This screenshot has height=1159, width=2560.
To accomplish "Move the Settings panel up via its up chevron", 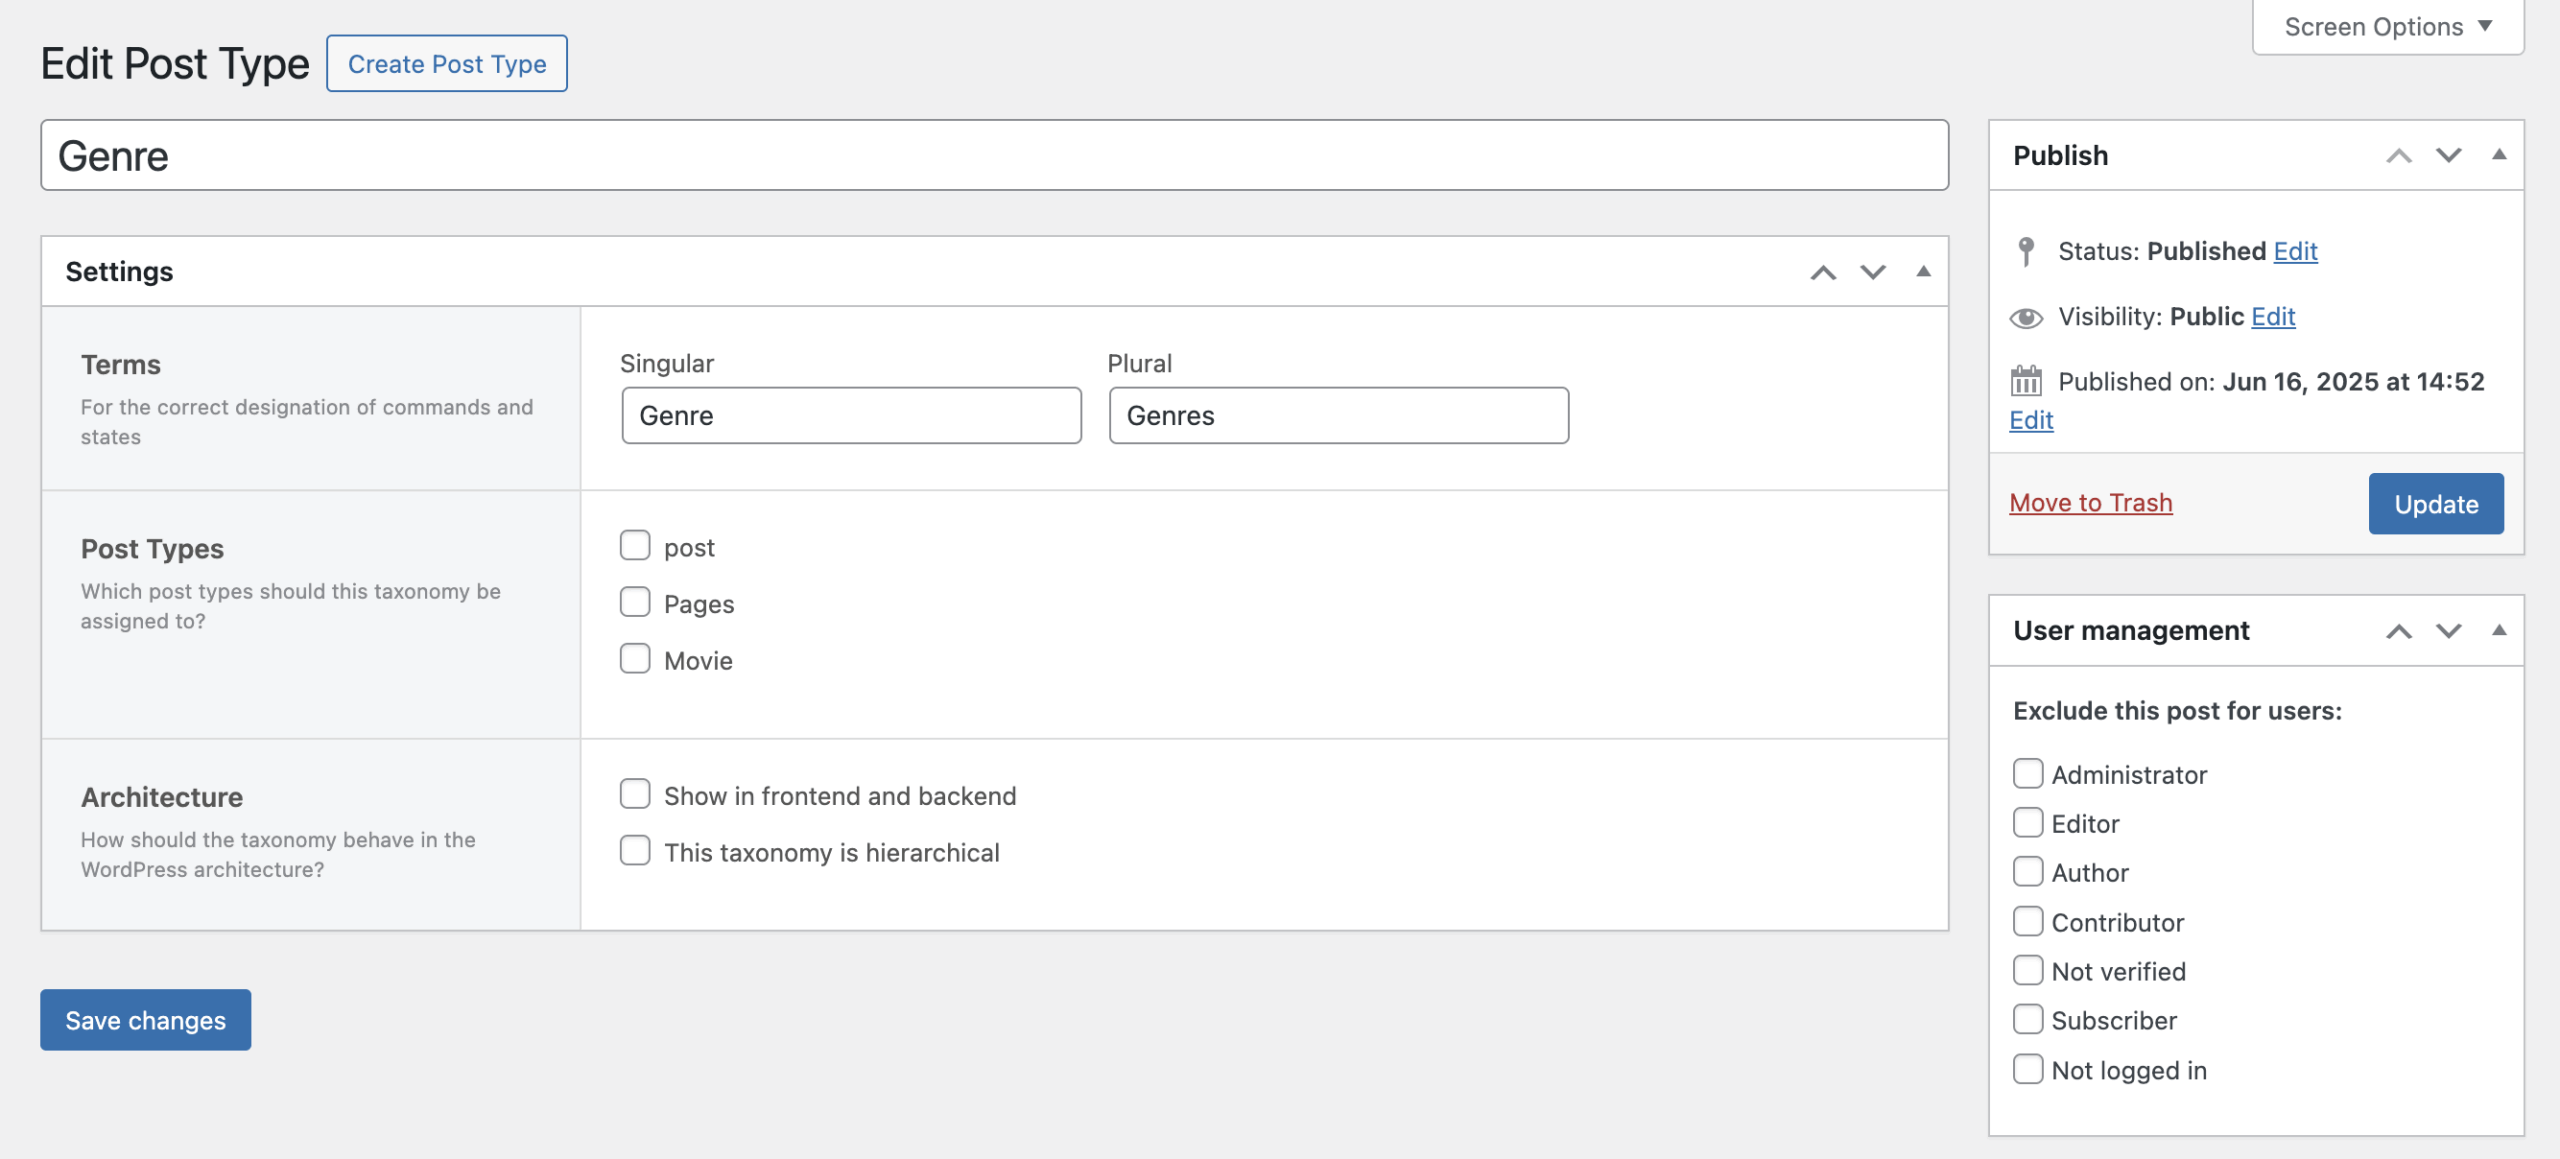I will (x=1823, y=271).
